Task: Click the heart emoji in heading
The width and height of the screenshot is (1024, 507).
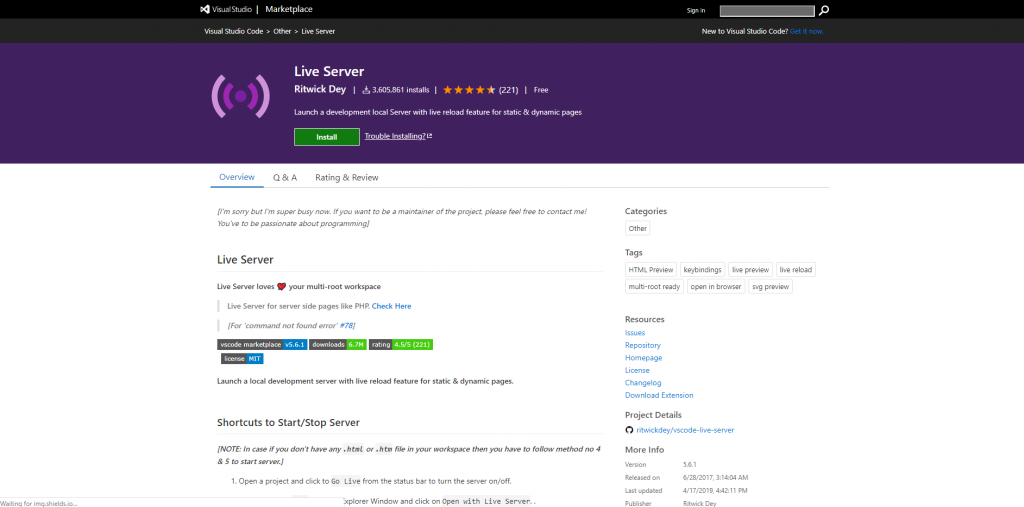Action: 281,286
